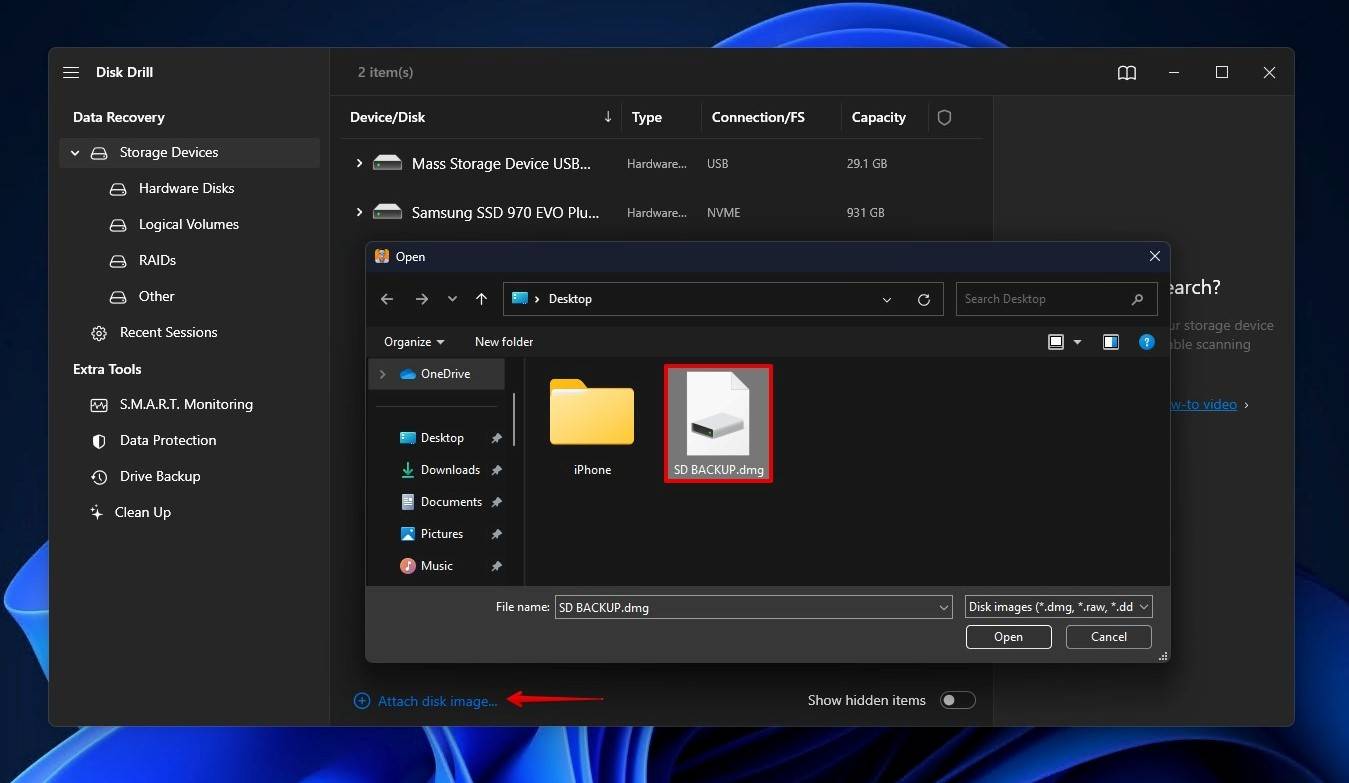Click the Drive Backup clock icon
Viewport: 1349px width, 783px height.
pyautogui.click(x=99, y=477)
